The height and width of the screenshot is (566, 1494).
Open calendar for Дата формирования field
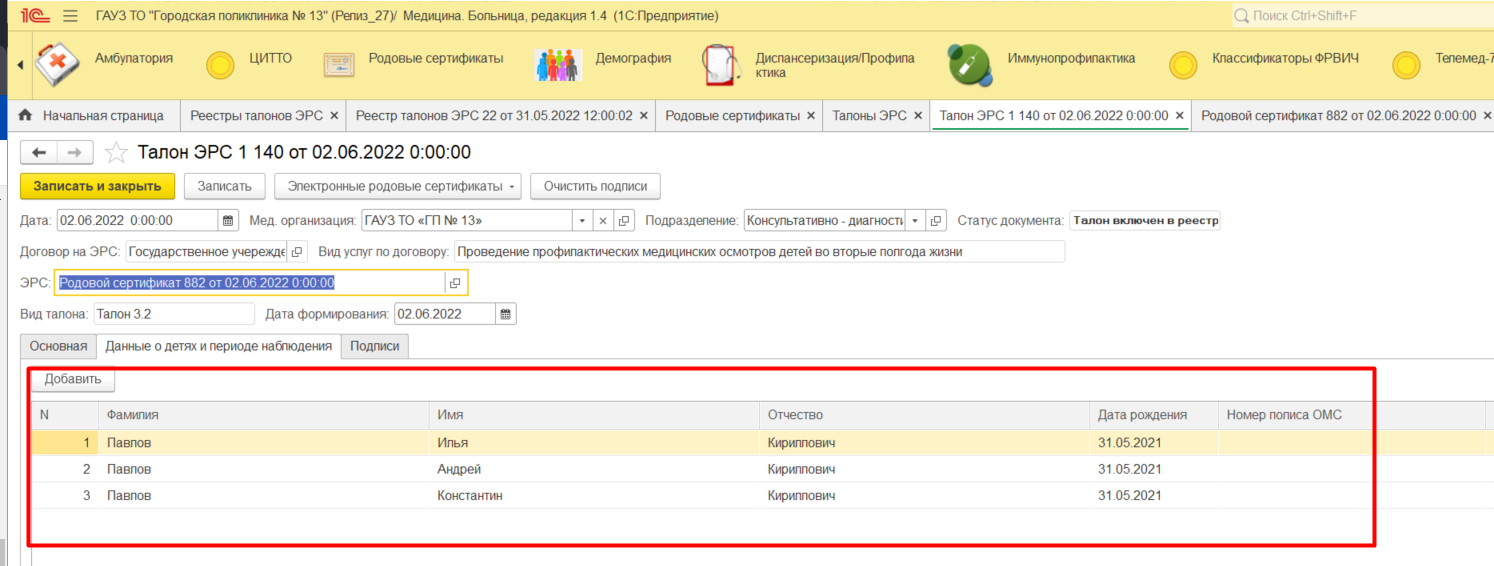(506, 314)
